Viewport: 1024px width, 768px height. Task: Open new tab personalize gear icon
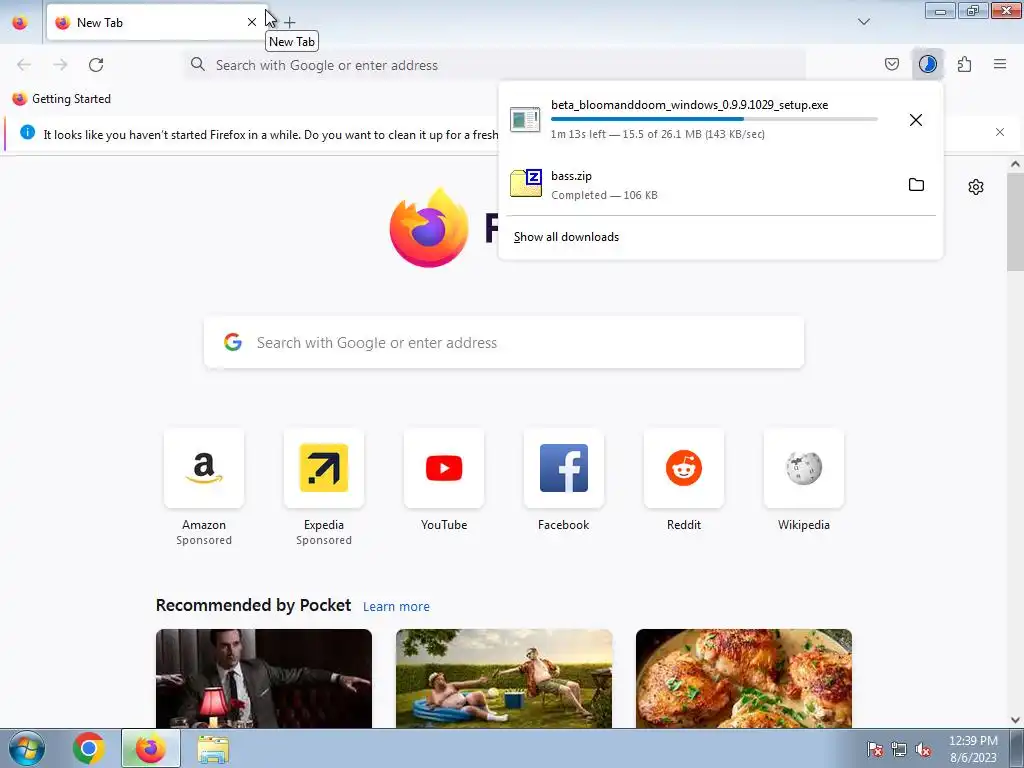pos(976,187)
